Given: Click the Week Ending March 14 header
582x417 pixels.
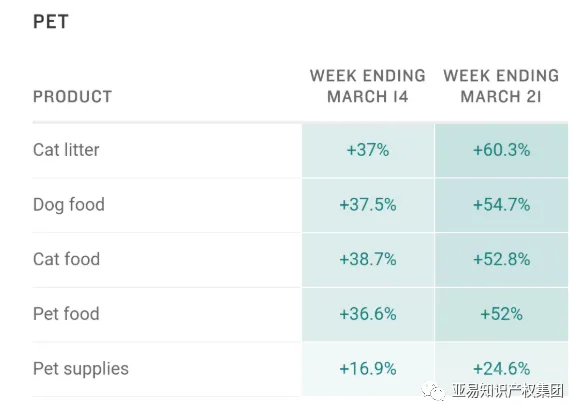Looking at the screenshot, I should tap(368, 86).
